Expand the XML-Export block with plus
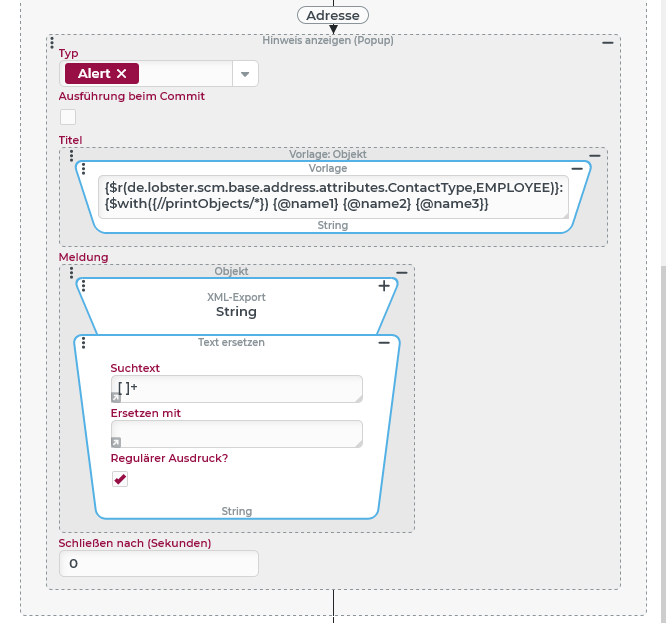Screen dimensions: 666x623 point(383,286)
